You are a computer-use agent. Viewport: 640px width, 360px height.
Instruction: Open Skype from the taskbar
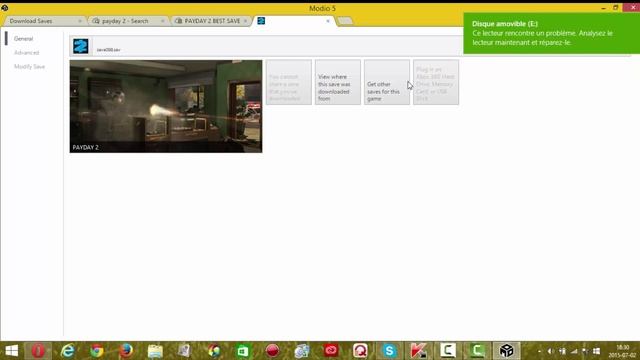click(x=389, y=351)
